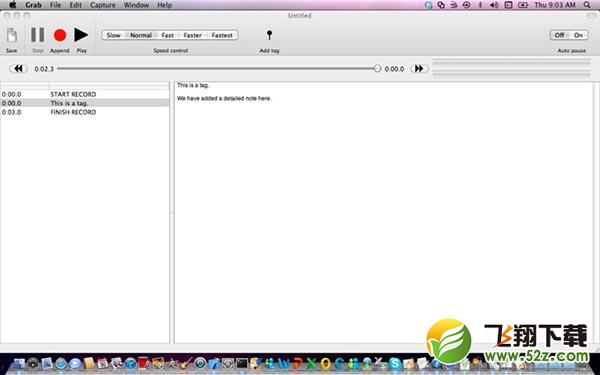The height and width of the screenshot is (375, 600).
Task: Choose the Faster speed segment
Action: coord(192,35)
